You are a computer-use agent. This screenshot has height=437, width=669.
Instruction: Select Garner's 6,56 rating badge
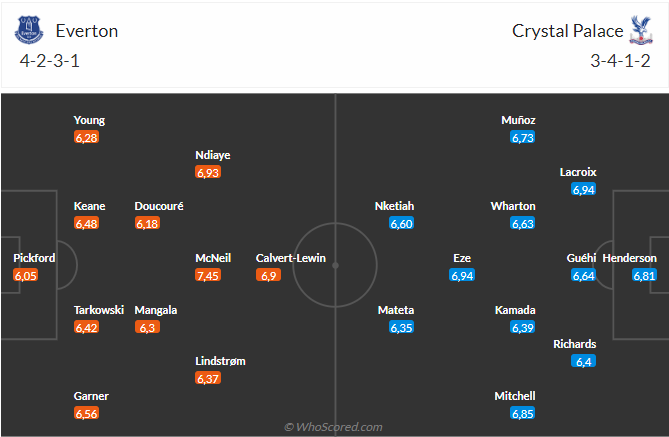click(x=87, y=413)
